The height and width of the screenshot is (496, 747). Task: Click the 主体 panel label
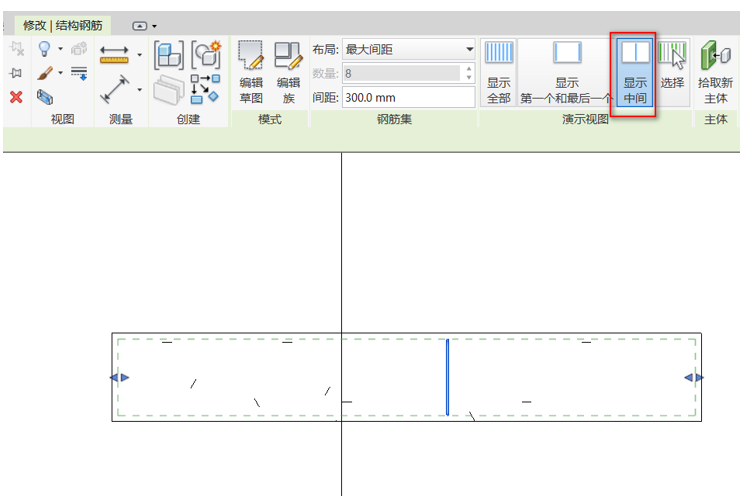(716, 119)
